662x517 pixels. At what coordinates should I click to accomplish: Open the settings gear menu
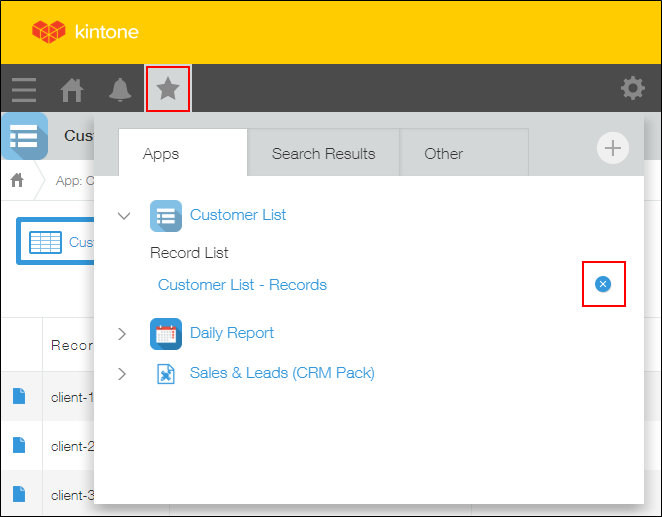(632, 89)
